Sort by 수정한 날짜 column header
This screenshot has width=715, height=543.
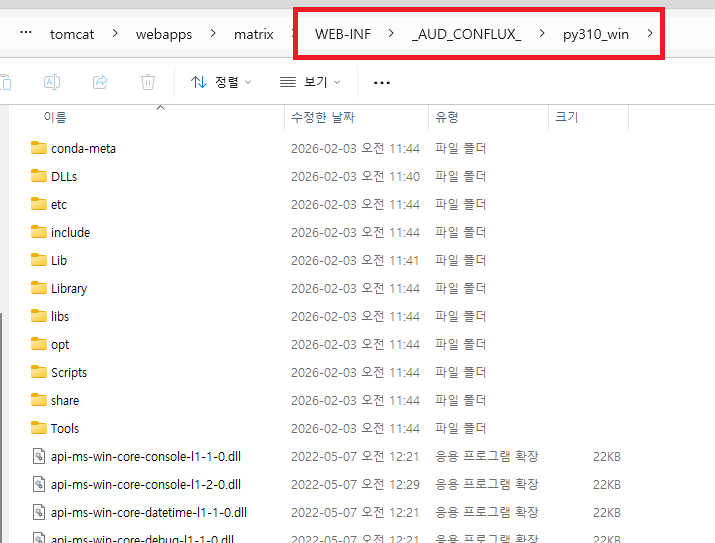pyautogui.click(x=323, y=117)
